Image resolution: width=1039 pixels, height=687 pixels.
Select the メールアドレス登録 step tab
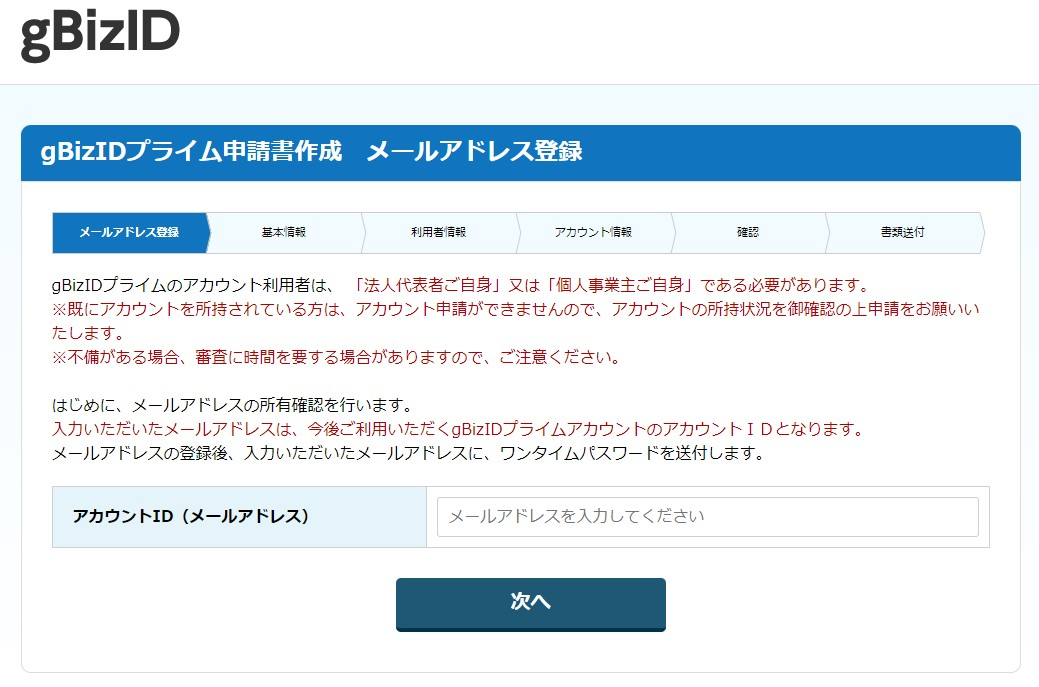(x=128, y=231)
